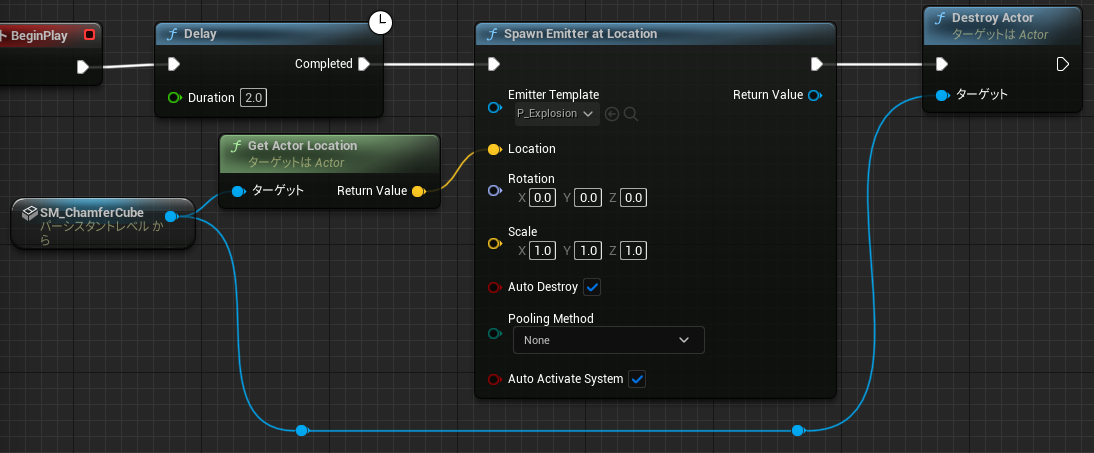Select the BeginPlay event node title
The width and height of the screenshot is (1094, 453).
(39, 35)
